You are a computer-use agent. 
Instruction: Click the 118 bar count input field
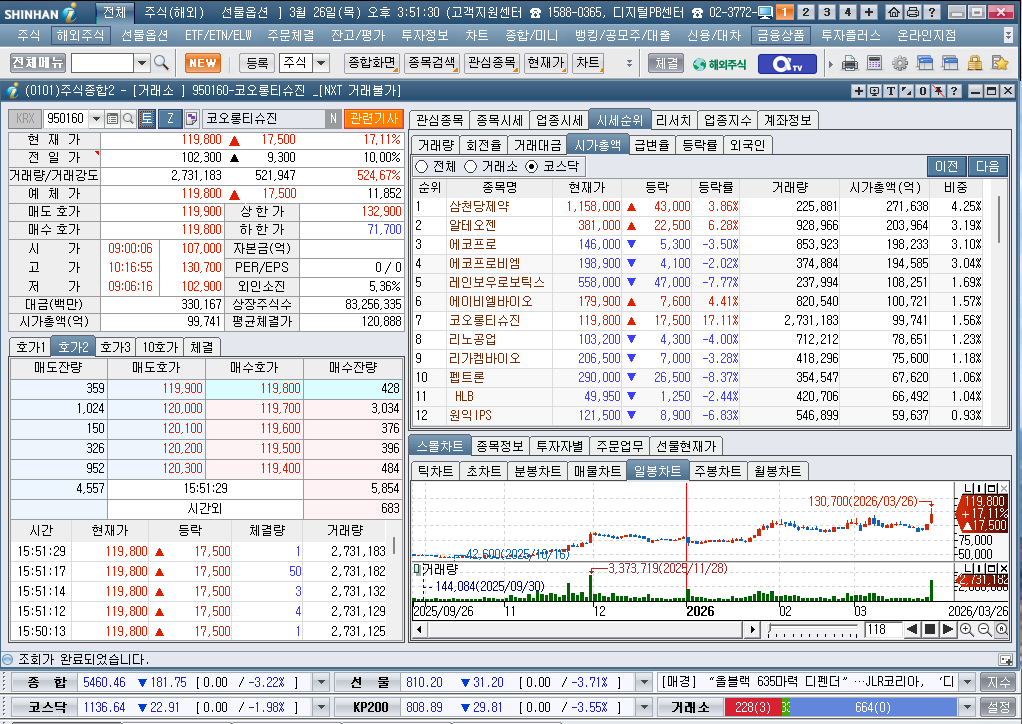coord(883,630)
